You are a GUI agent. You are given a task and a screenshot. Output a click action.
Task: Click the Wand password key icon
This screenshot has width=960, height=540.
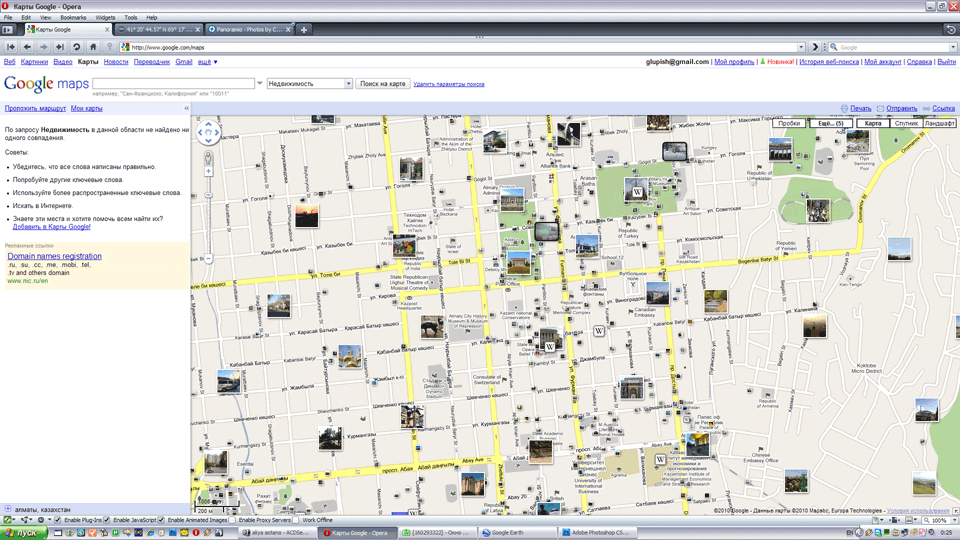pos(110,47)
